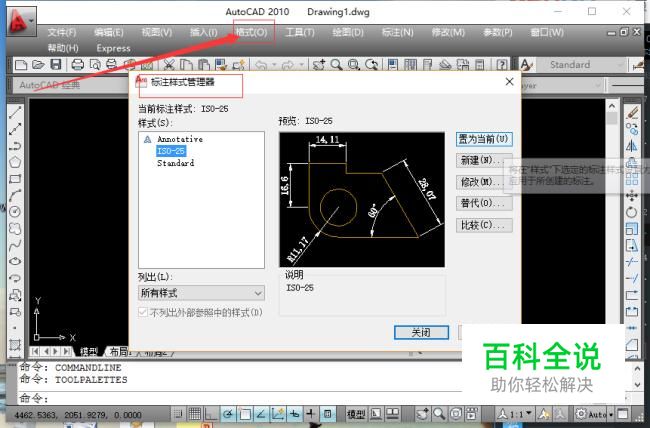Click the 比较(C) button
The image size is (650, 428).
pyautogui.click(x=484, y=225)
